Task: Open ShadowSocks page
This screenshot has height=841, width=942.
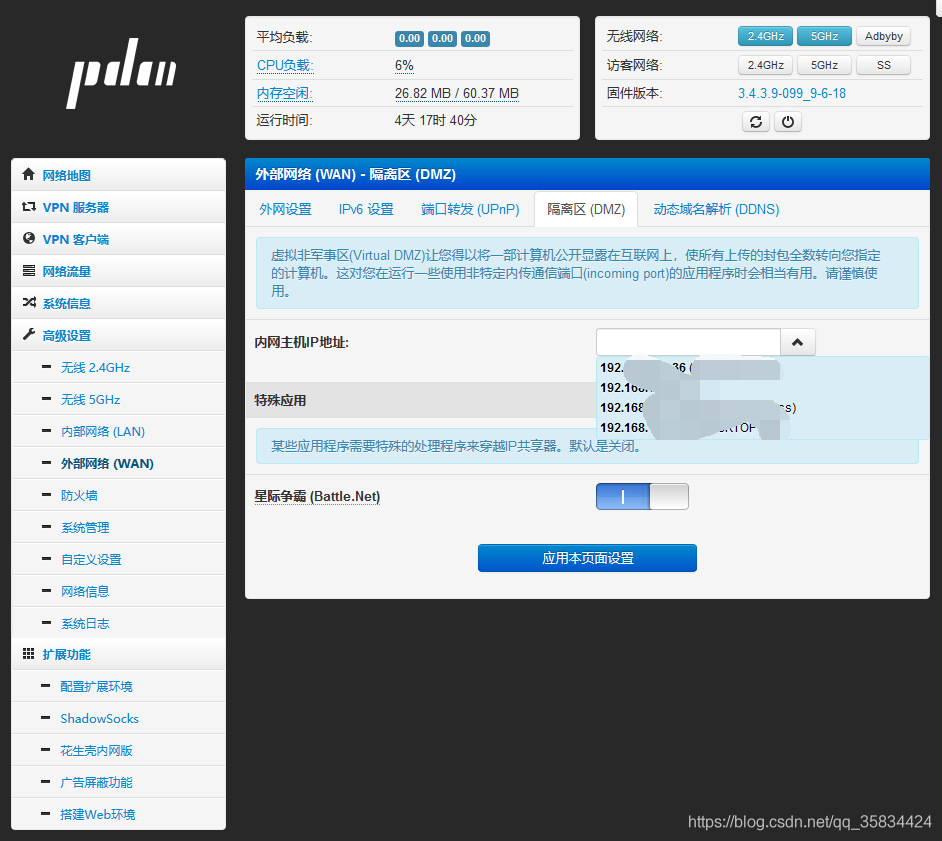Action: point(118,718)
